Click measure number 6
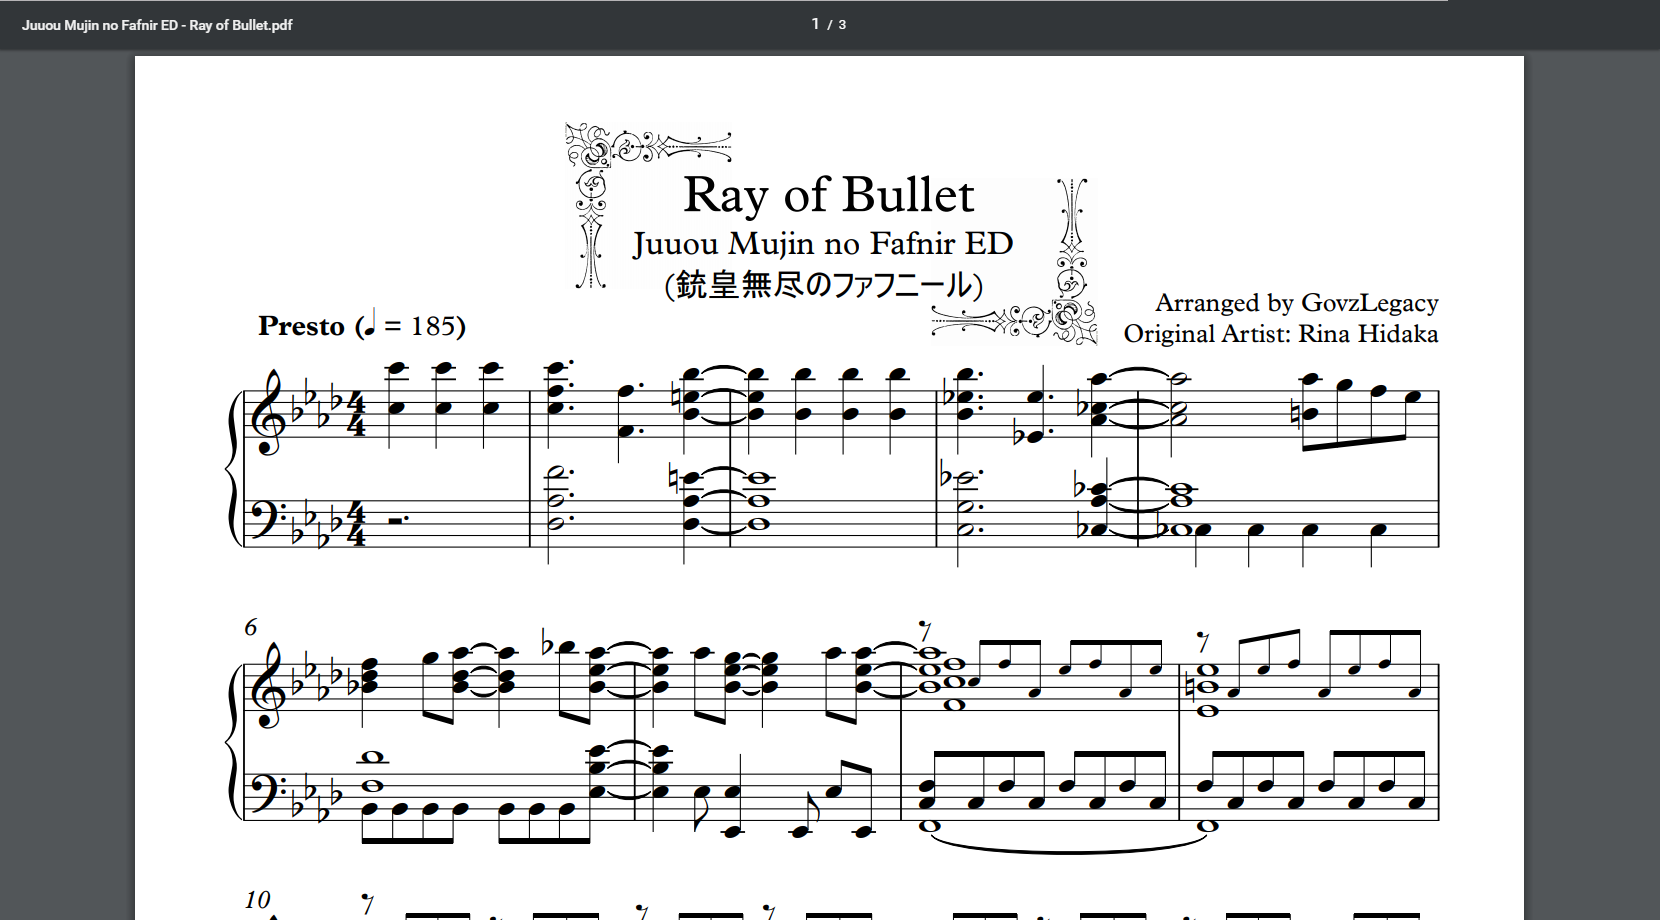Screen dimensions: 1660x920 coord(250,627)
